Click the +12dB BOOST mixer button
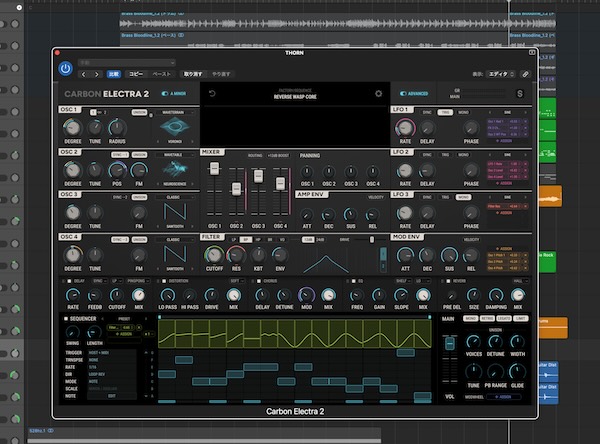Viewport: 600px width, 444px height. tap(279, 155)
